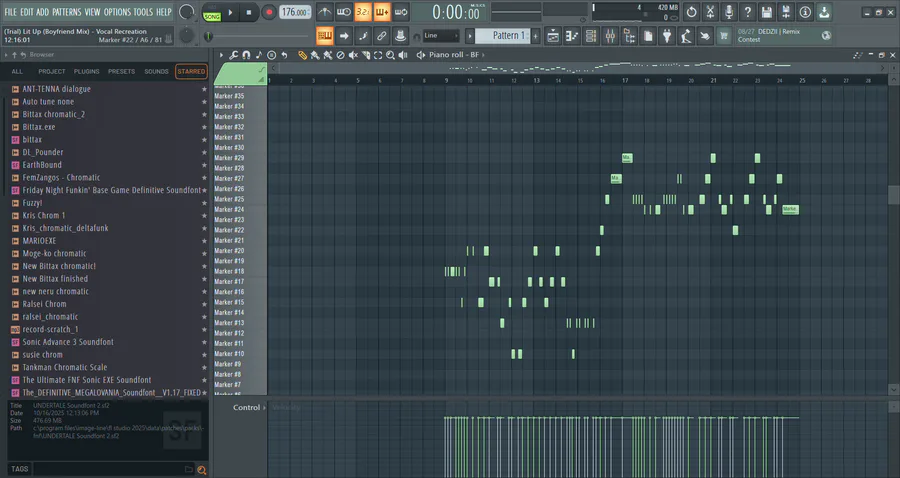Open the Pattern 1 selector dropdown
The width and height of the screenshot is (900, 478).
pos(503,36)
